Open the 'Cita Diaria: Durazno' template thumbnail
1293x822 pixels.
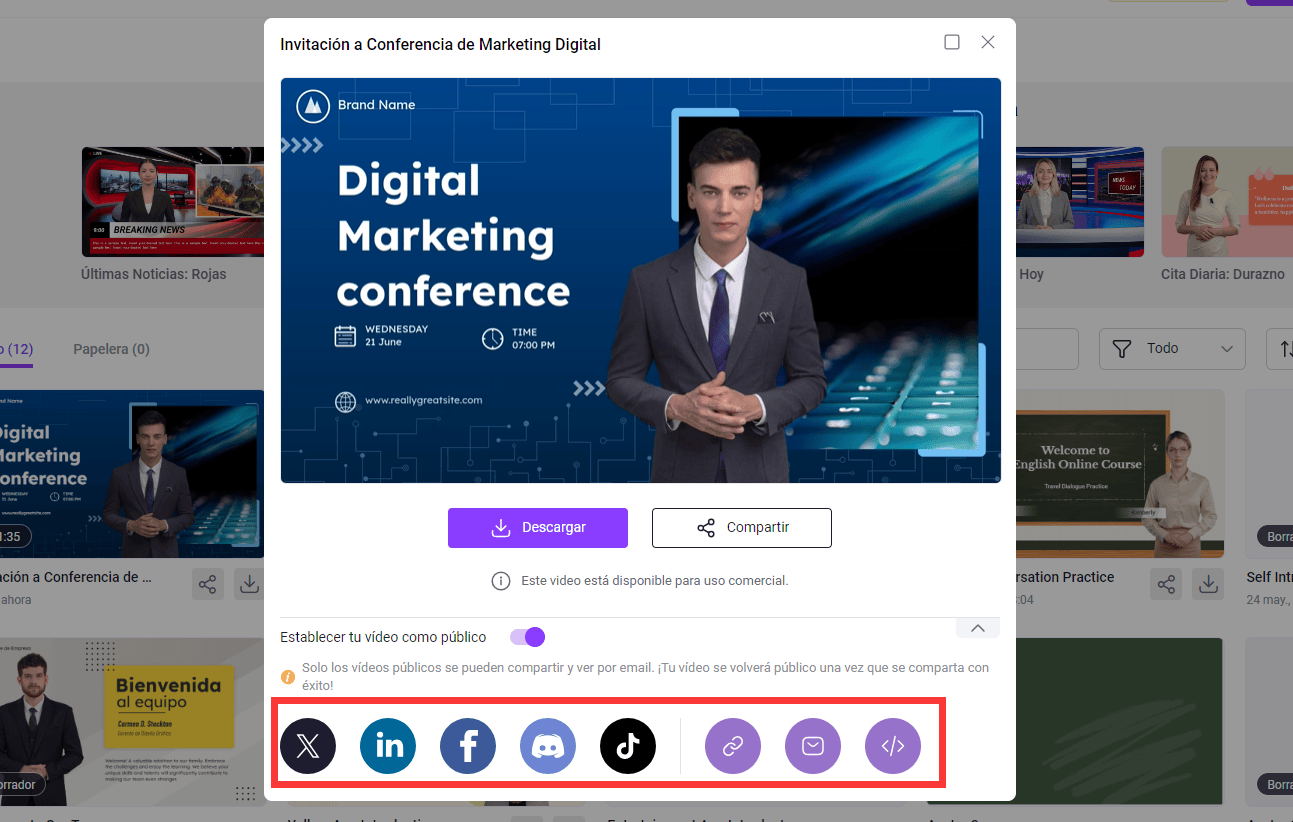[1226, 203]
